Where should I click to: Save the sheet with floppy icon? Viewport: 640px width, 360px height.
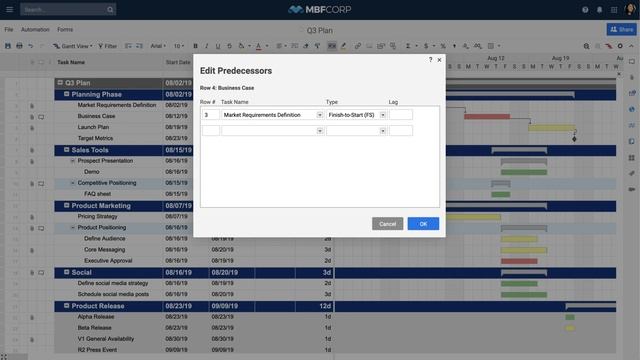pyautogui.click(x=8, y=46)
